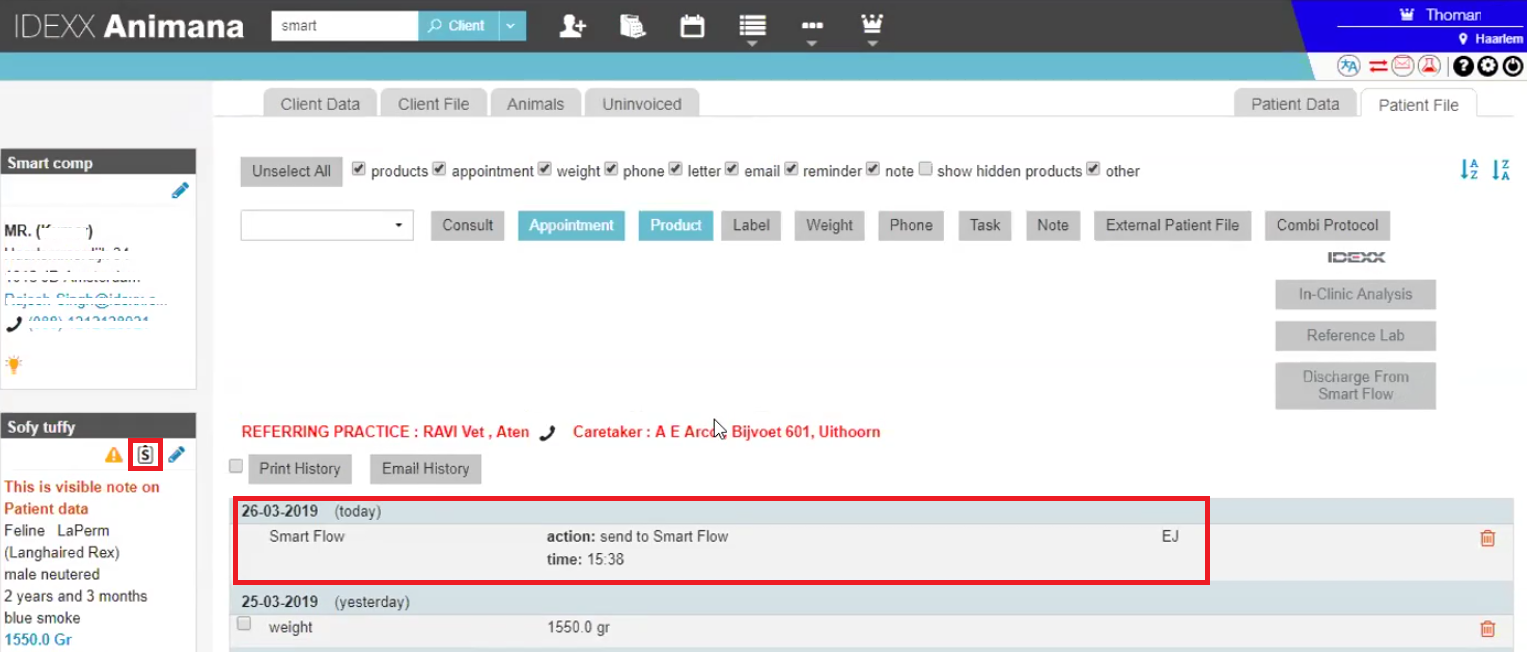The width and height of the screenshot is (1527, 652).
Task: Open the cash register icon
Action: coord(632,26)
